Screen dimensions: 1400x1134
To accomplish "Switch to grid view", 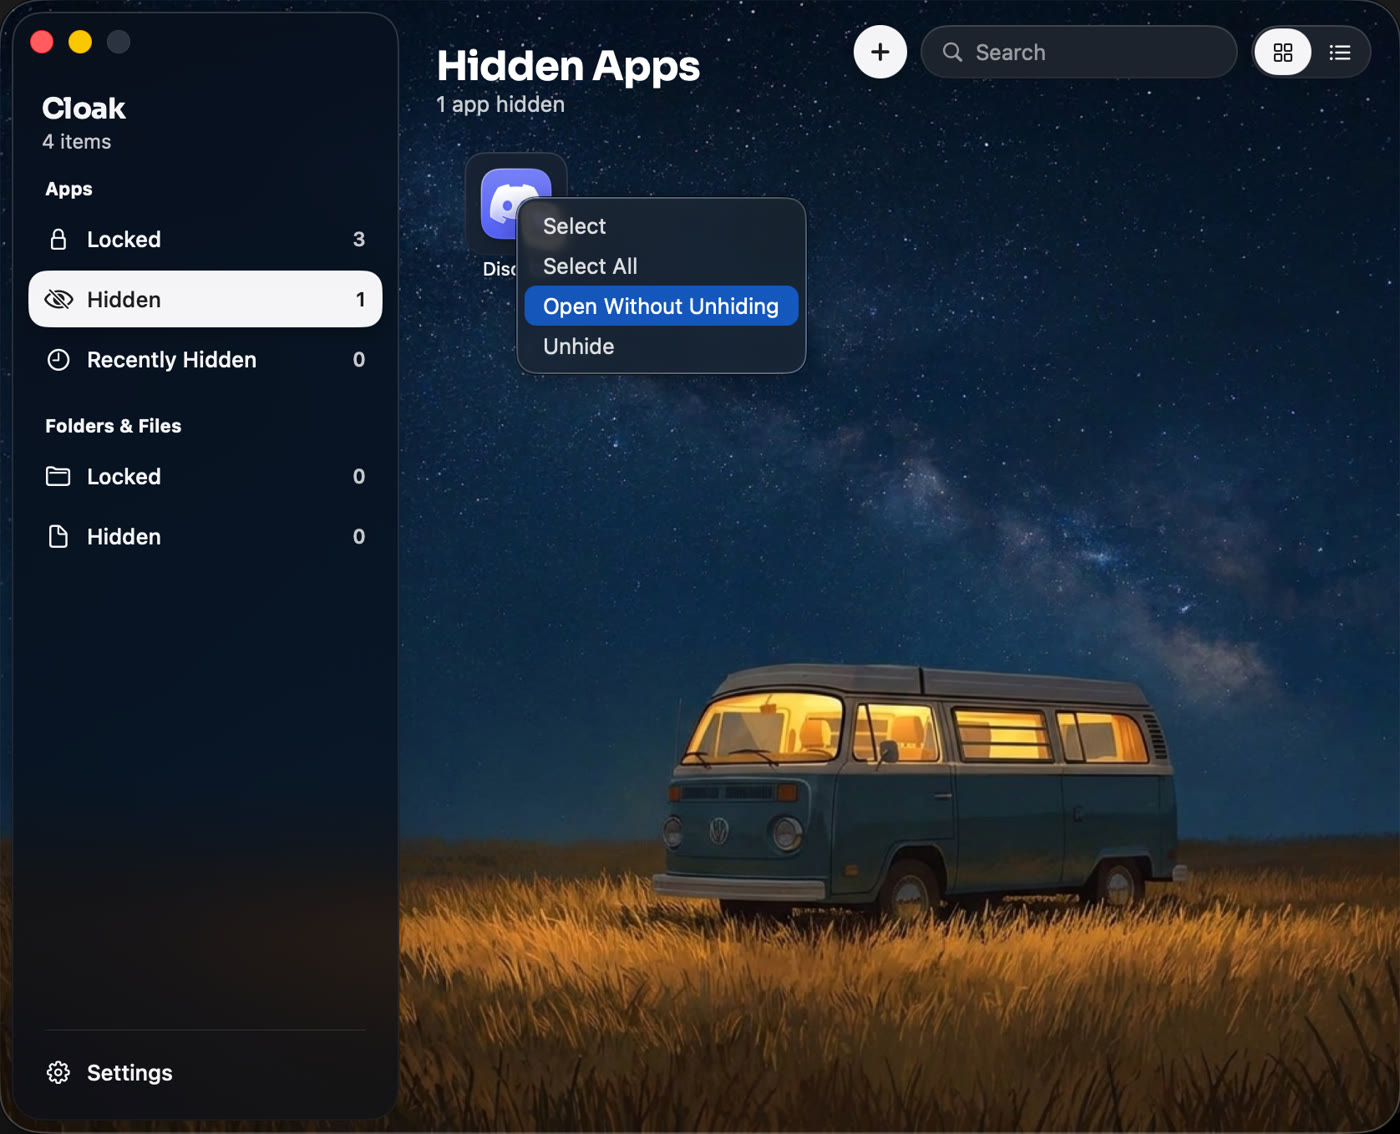I will pos(1283,52).
